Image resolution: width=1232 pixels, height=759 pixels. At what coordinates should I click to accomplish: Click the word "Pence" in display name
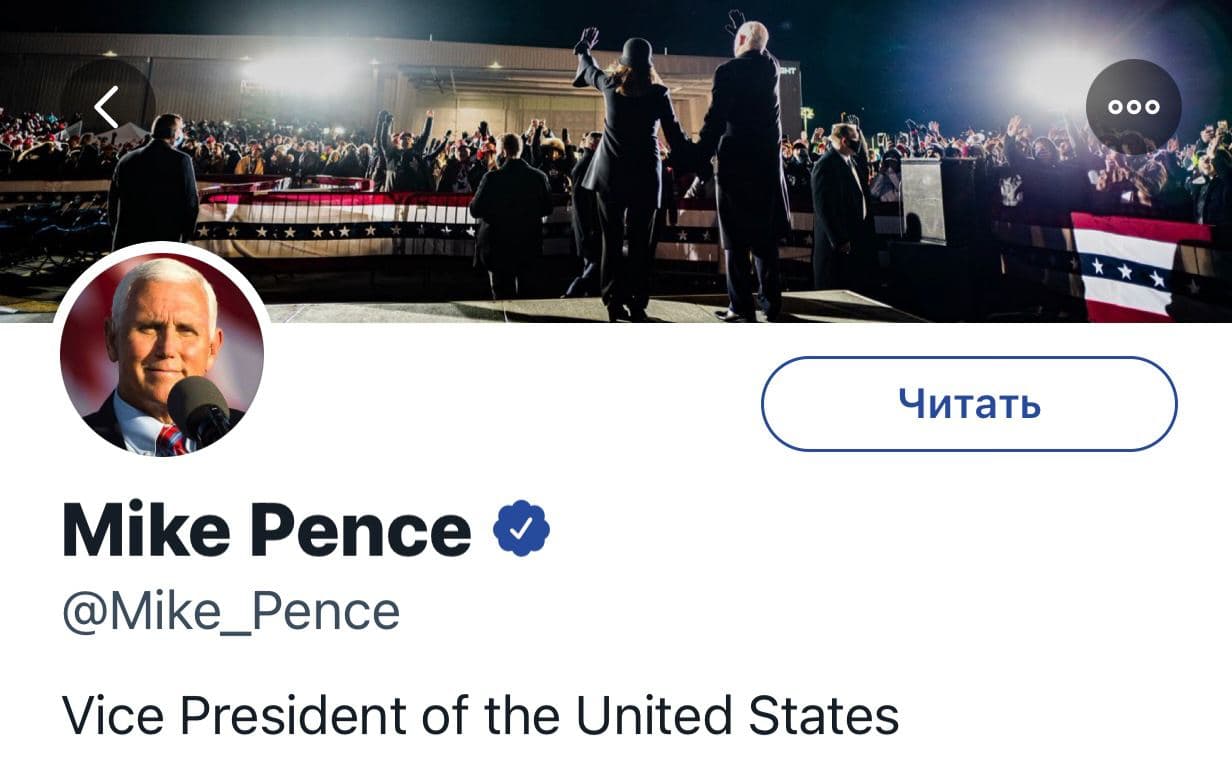pyautogui.click(x=370, y=531)
